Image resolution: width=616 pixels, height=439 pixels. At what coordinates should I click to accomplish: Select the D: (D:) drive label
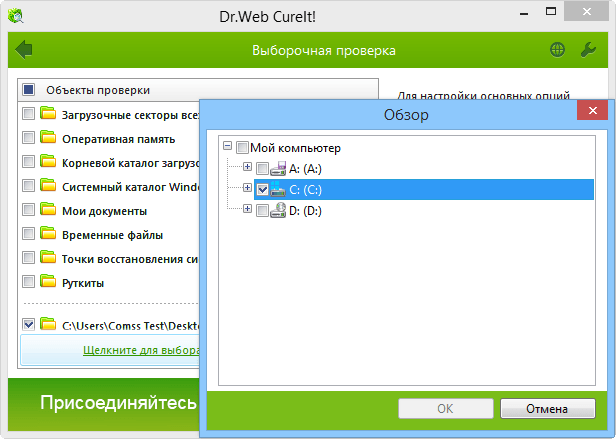pos(305,211)
